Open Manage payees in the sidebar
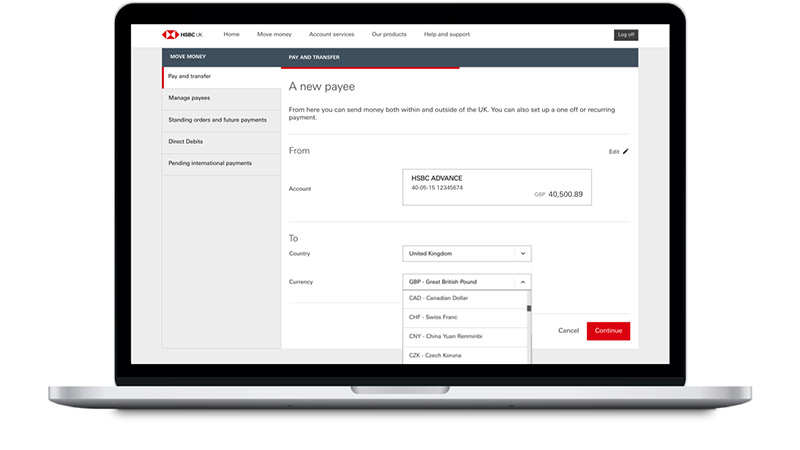 [x=221, y=98]
